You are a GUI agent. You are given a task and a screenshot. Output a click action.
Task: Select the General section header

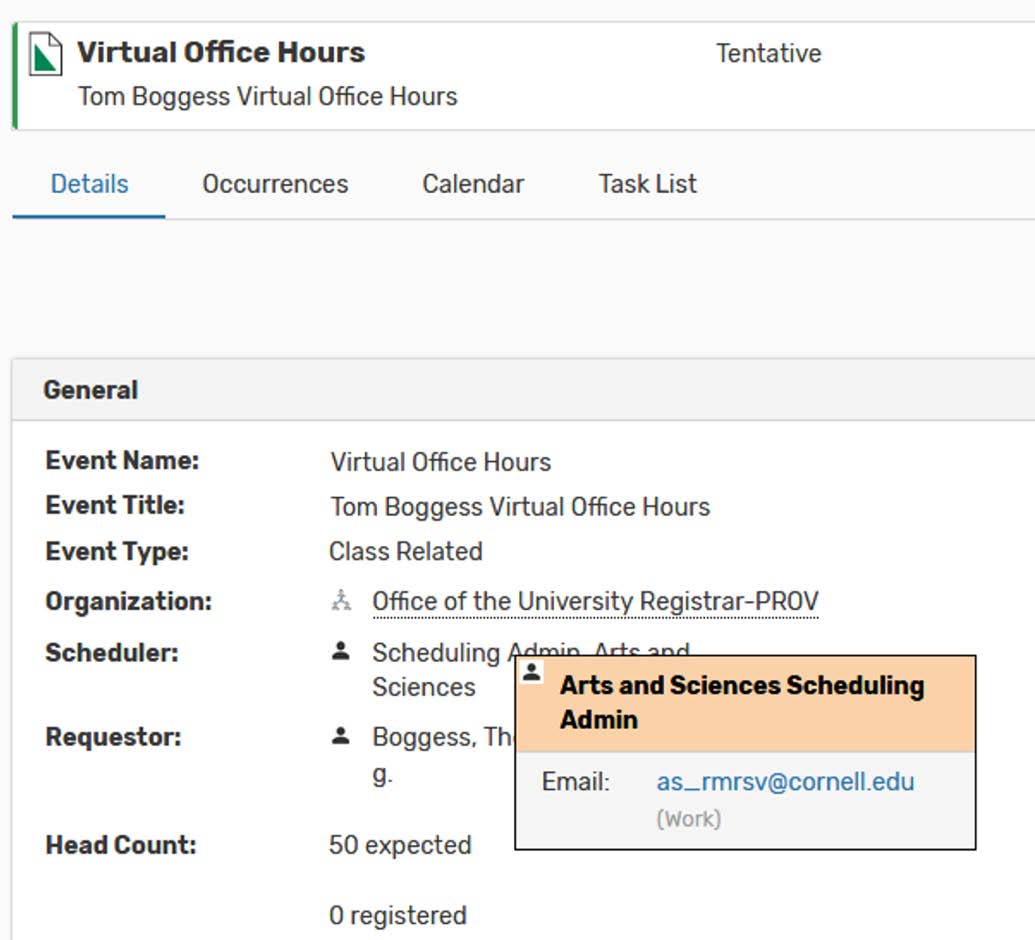pos(91,389)
